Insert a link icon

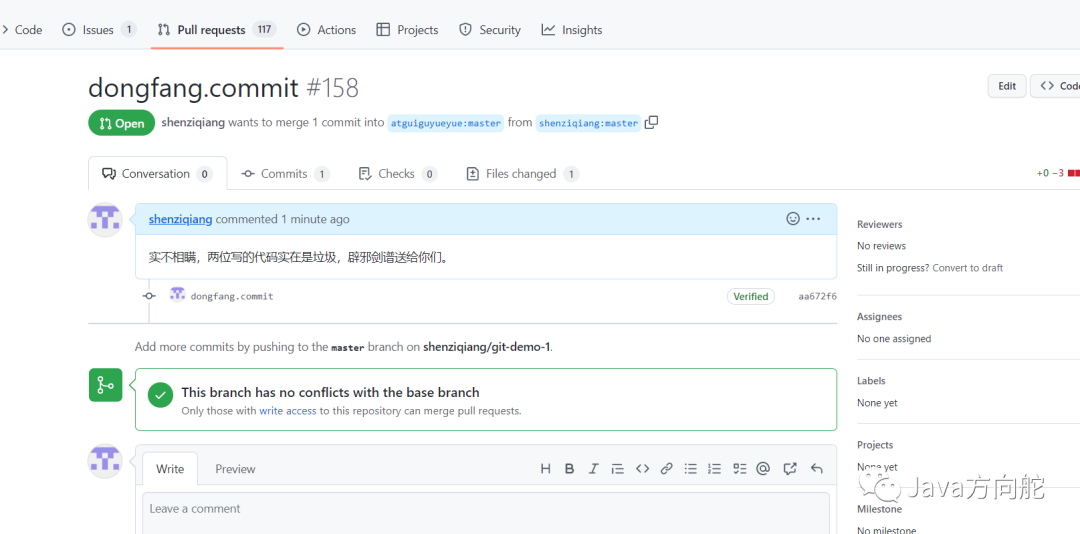tap(666, 469)
